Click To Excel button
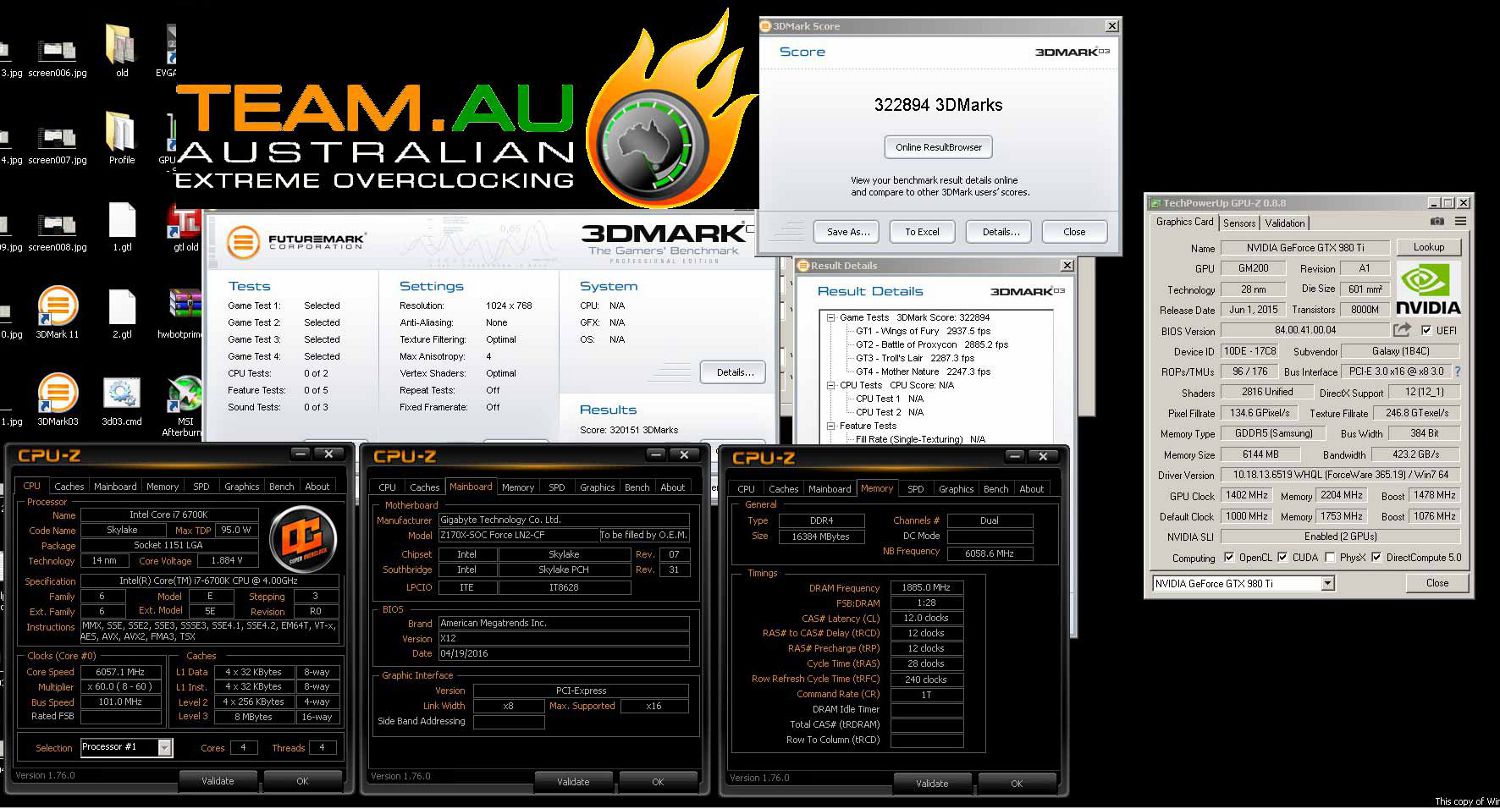This screenshot has width=1500, height=809. point(922,231)
